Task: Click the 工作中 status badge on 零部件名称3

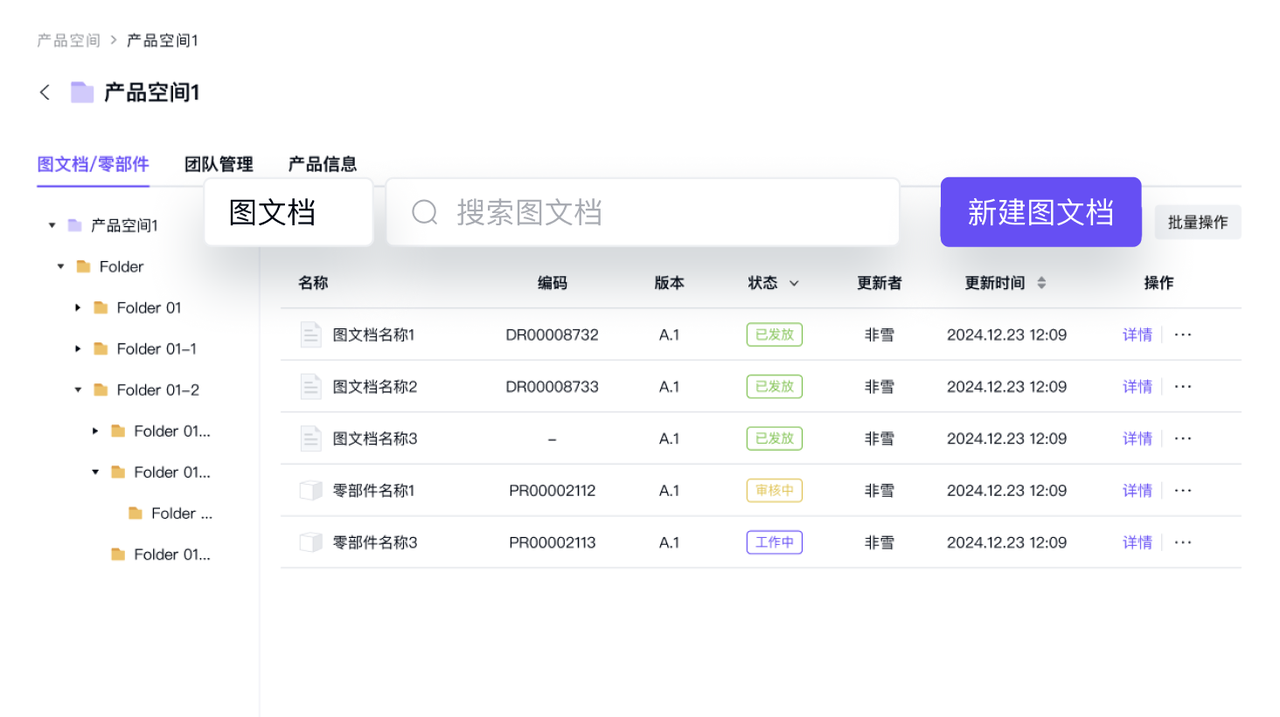Action: (774, 542)
